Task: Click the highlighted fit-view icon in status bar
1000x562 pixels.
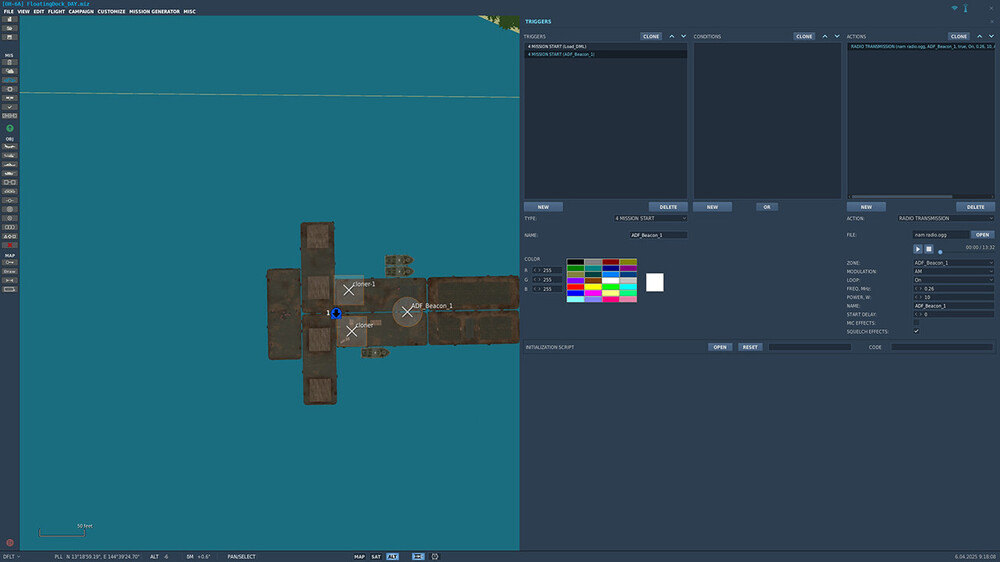Action: click(418, 557)
